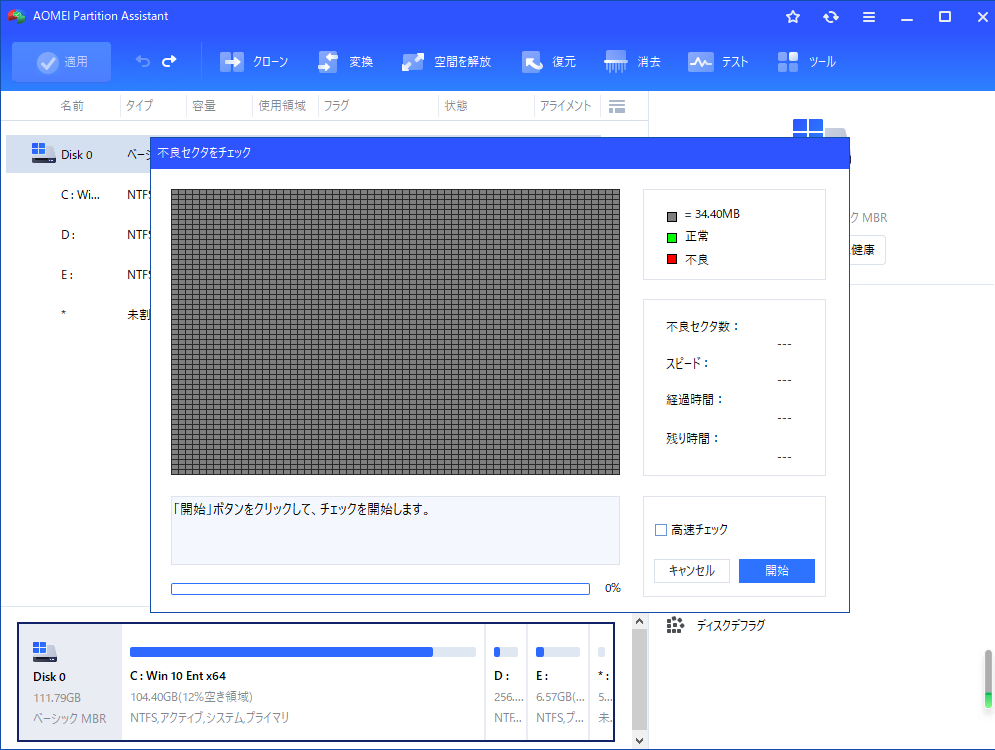Click the ディスクデフラグ disk defrag option
The width and height of the screenshot is (995, 750).
click(730, 626)
